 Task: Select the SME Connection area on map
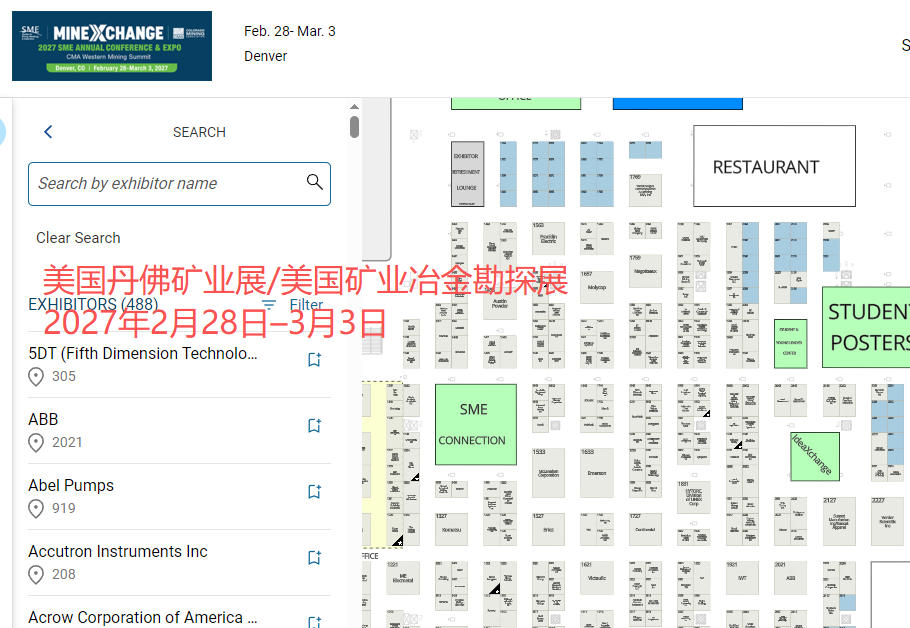click(x=475, y=424)
